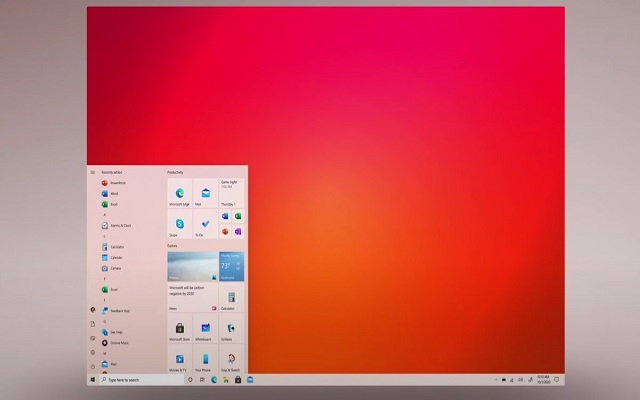Click the Type here to search box
Image resolution: width=640 pixels, height=400 pixels.
point(142,380)
